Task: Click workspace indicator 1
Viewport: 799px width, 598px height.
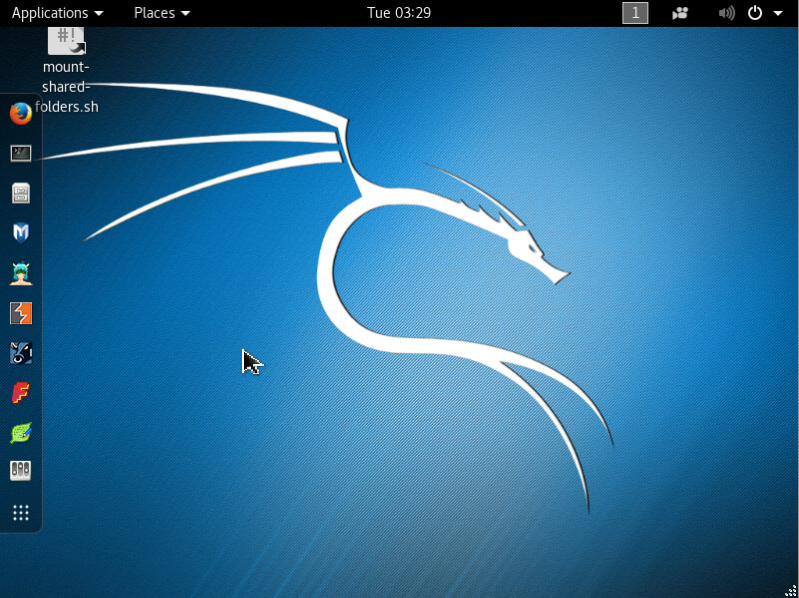Action: point(635,13)
